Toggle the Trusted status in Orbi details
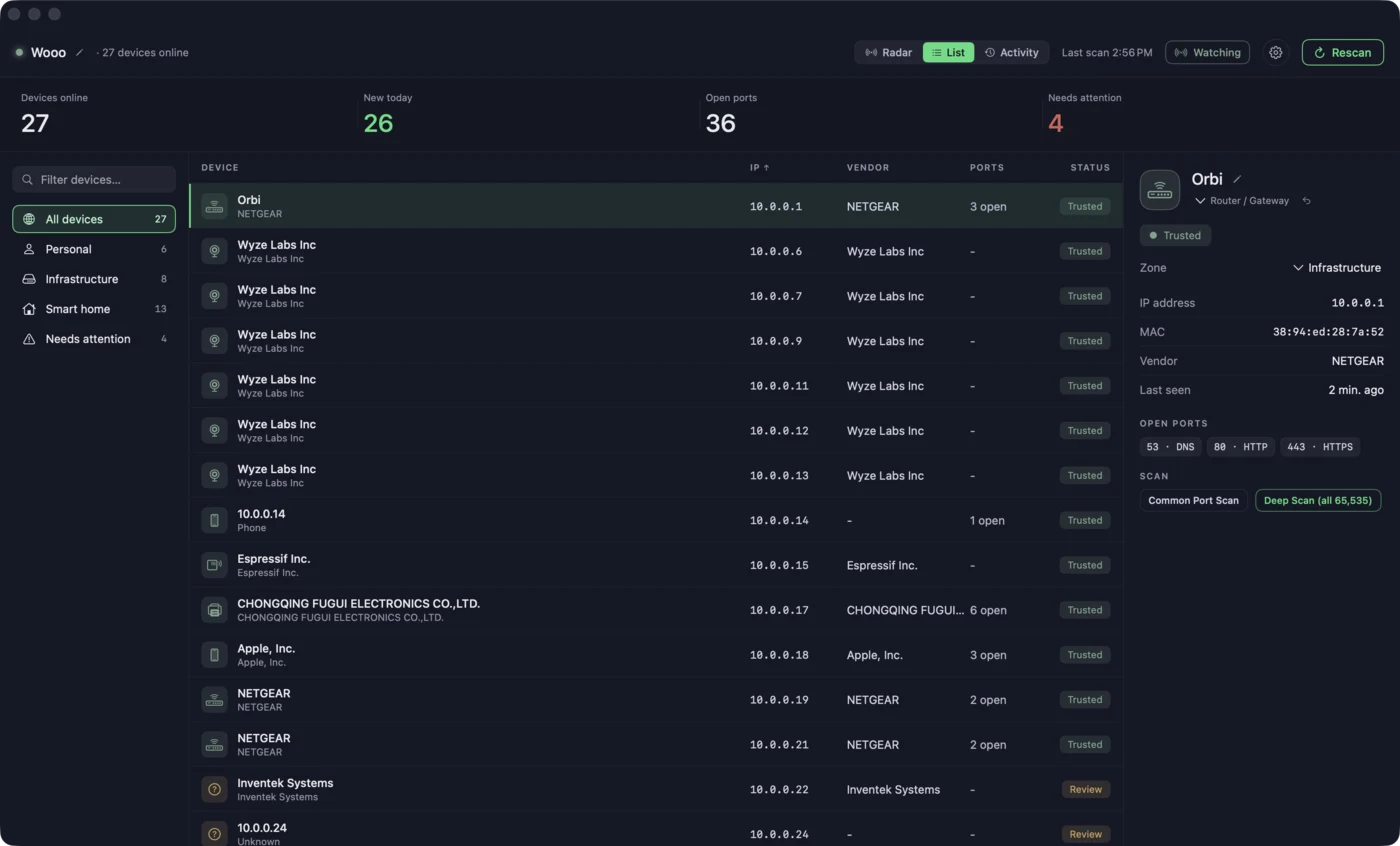Screen dimensions: 1400x846 (x=1175, y=236)
